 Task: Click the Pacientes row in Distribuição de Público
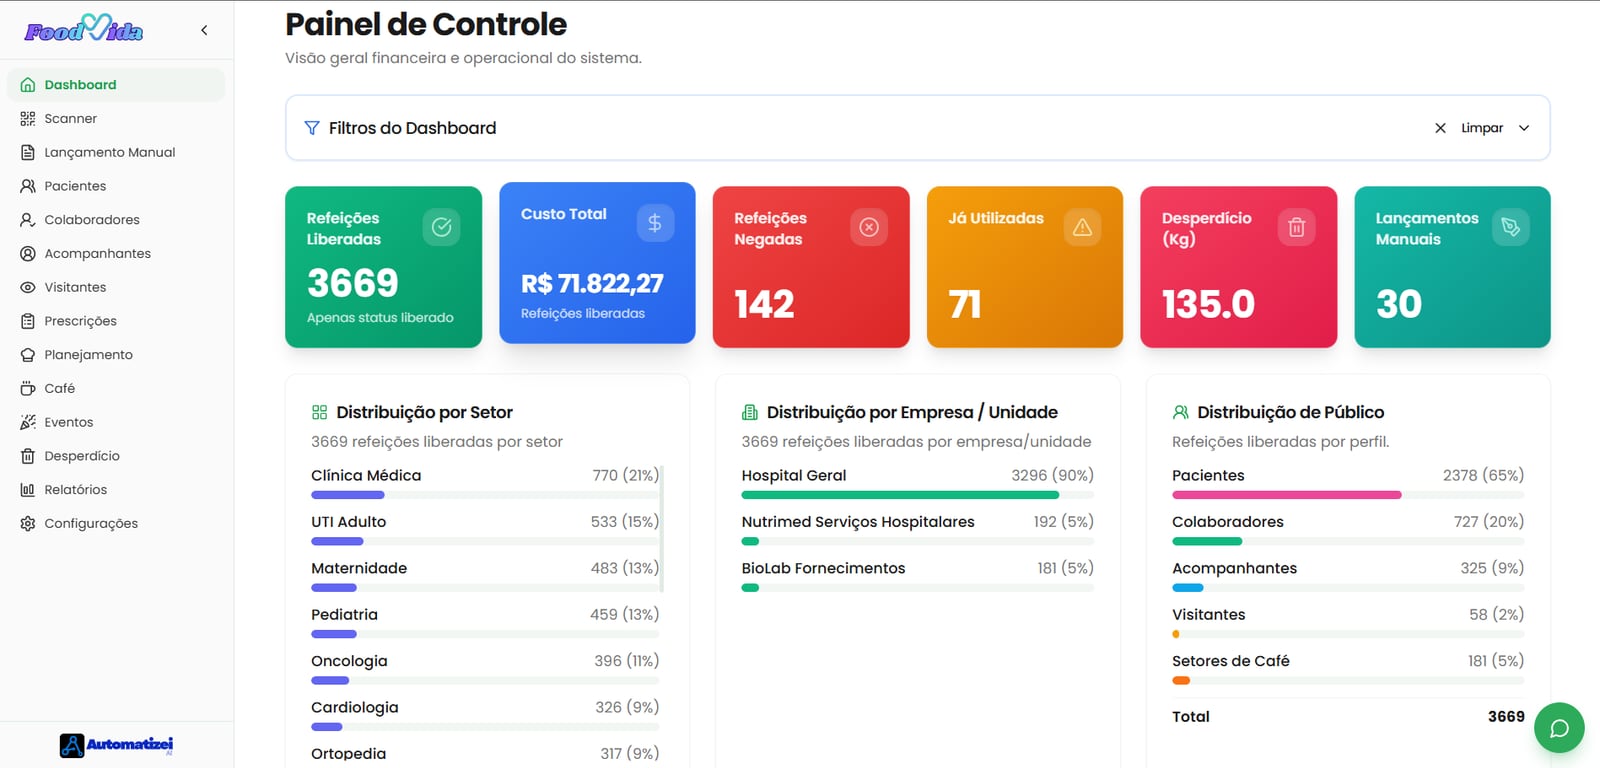pos(1348,483)
